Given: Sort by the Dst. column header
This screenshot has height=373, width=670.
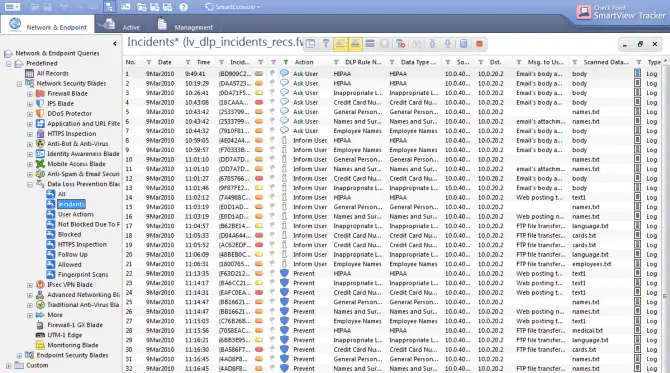Looking at the screenshot, I should coord(495,62).
